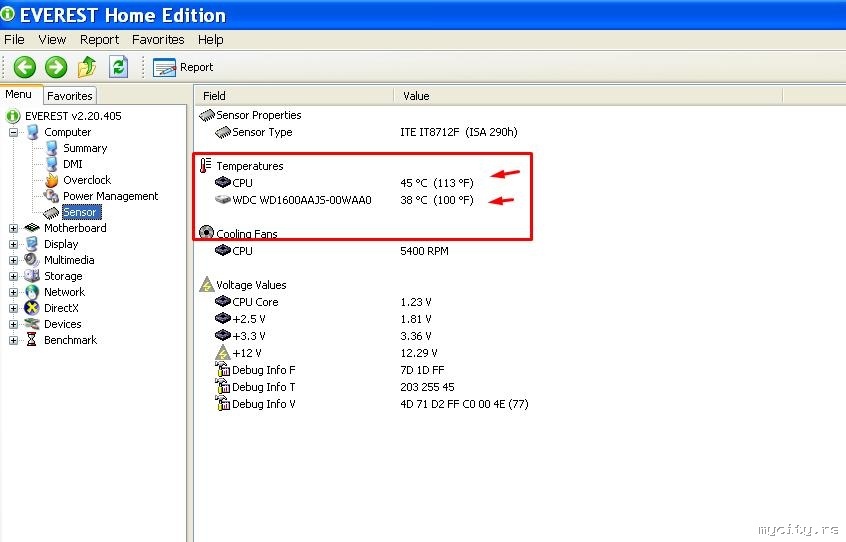Click the Display monitor icon

point(32,244)
